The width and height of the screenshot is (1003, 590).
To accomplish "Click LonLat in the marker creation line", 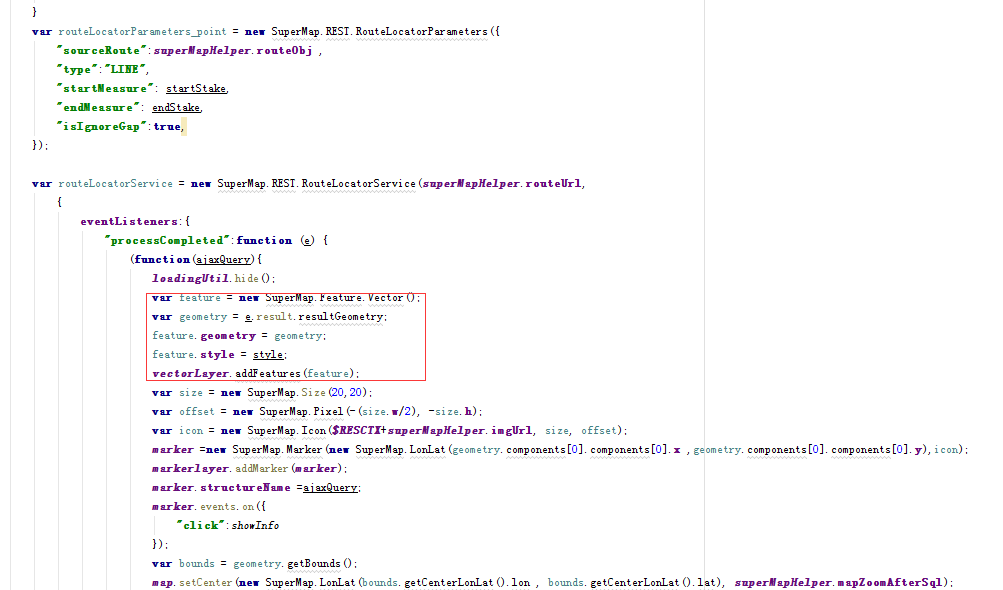I will click(427, 450).
